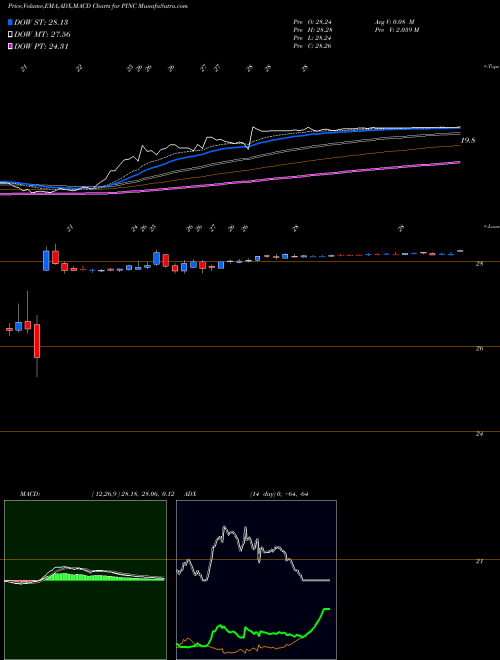The image size is (500, 660).
Task: Click the 'Pre V: 2.059 M' value
Action: tap(396, 30)
